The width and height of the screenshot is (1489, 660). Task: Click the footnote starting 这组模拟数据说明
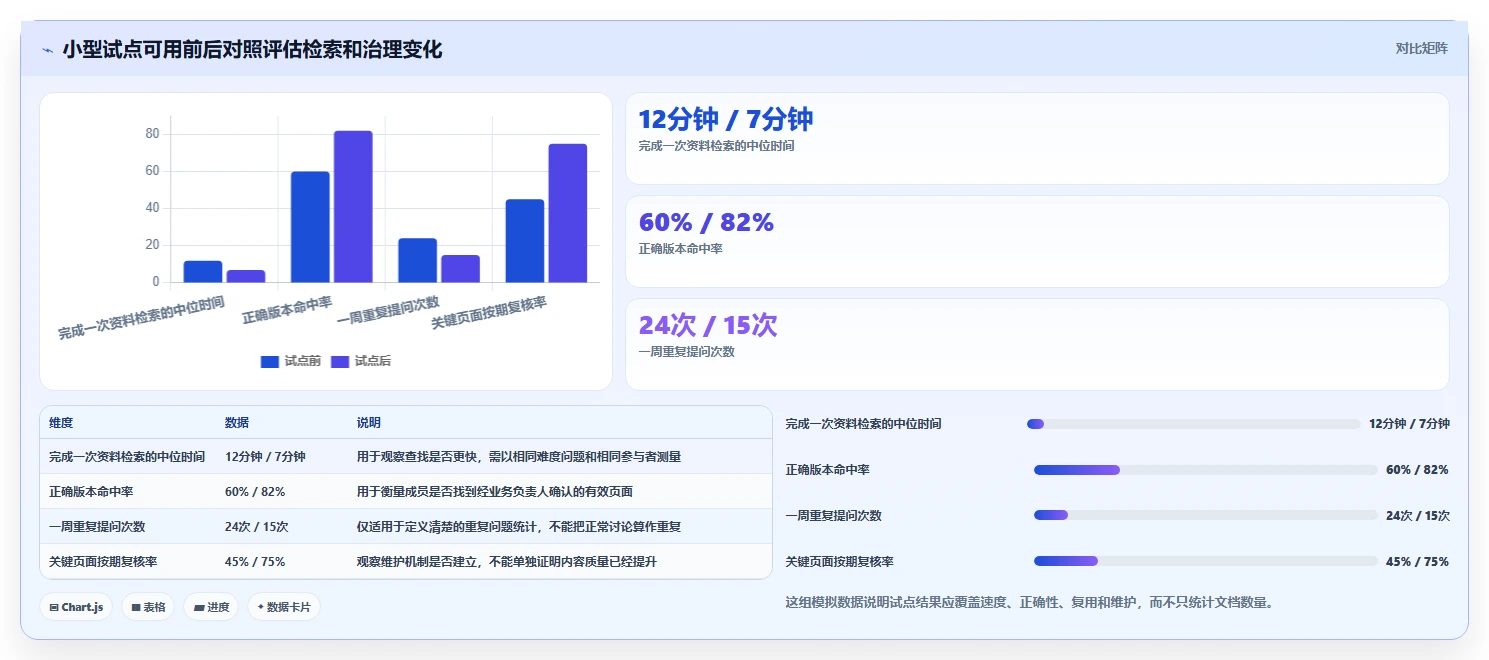click(1030, 603)
